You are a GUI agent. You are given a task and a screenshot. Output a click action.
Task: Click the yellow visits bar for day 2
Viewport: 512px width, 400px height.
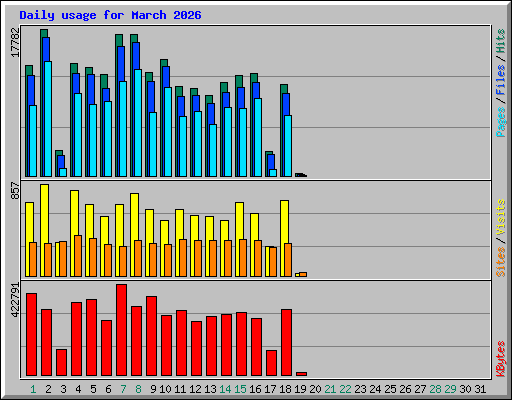44,230
